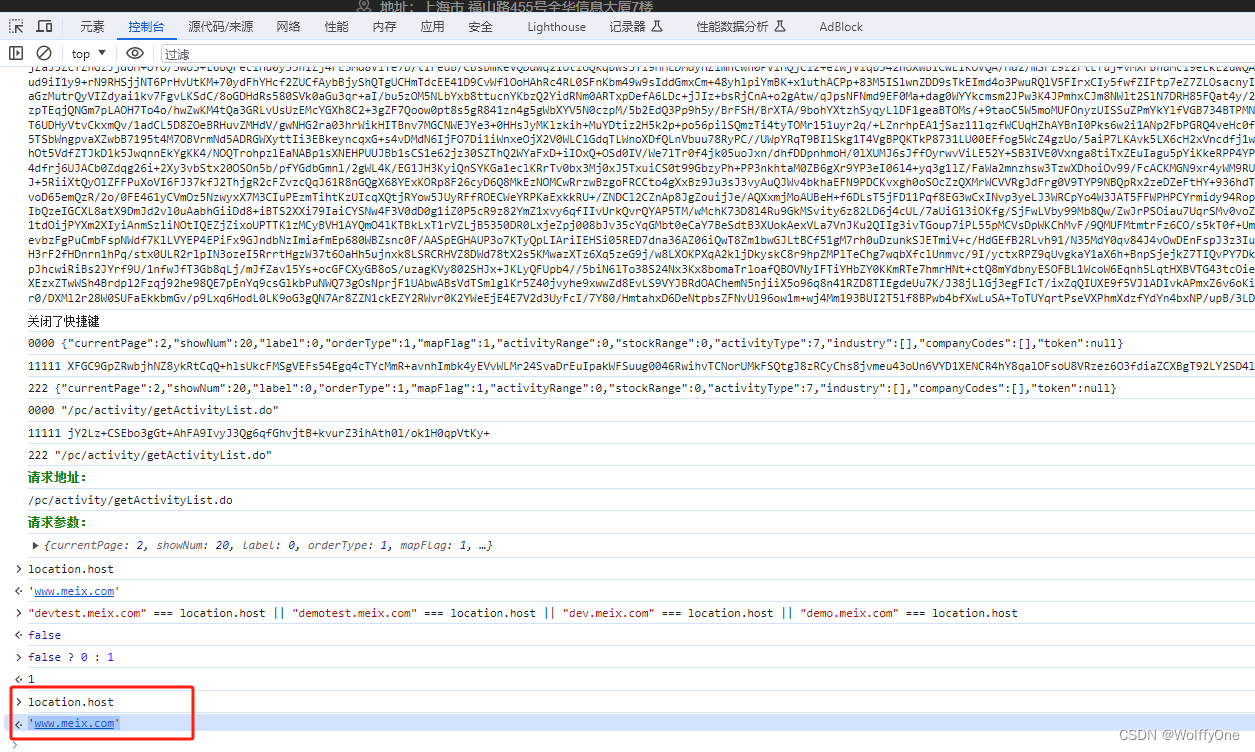The image size is (1255, 752).
Task: Open the 性能 tab
Action: point(337,27)
